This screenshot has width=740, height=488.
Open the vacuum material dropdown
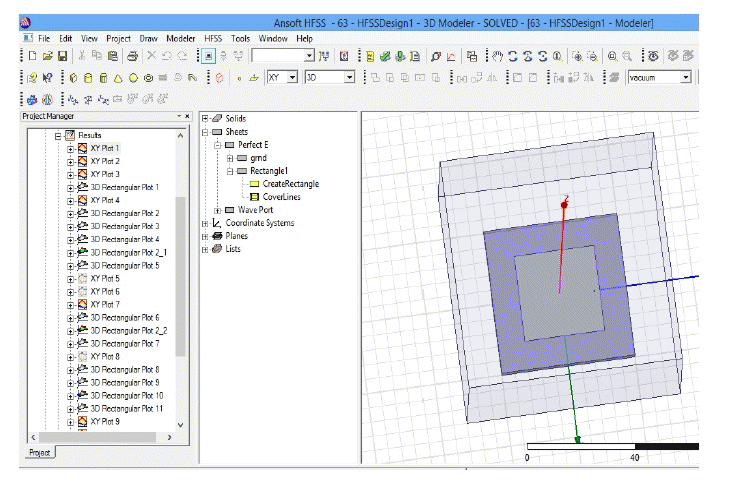coord(686,77)
